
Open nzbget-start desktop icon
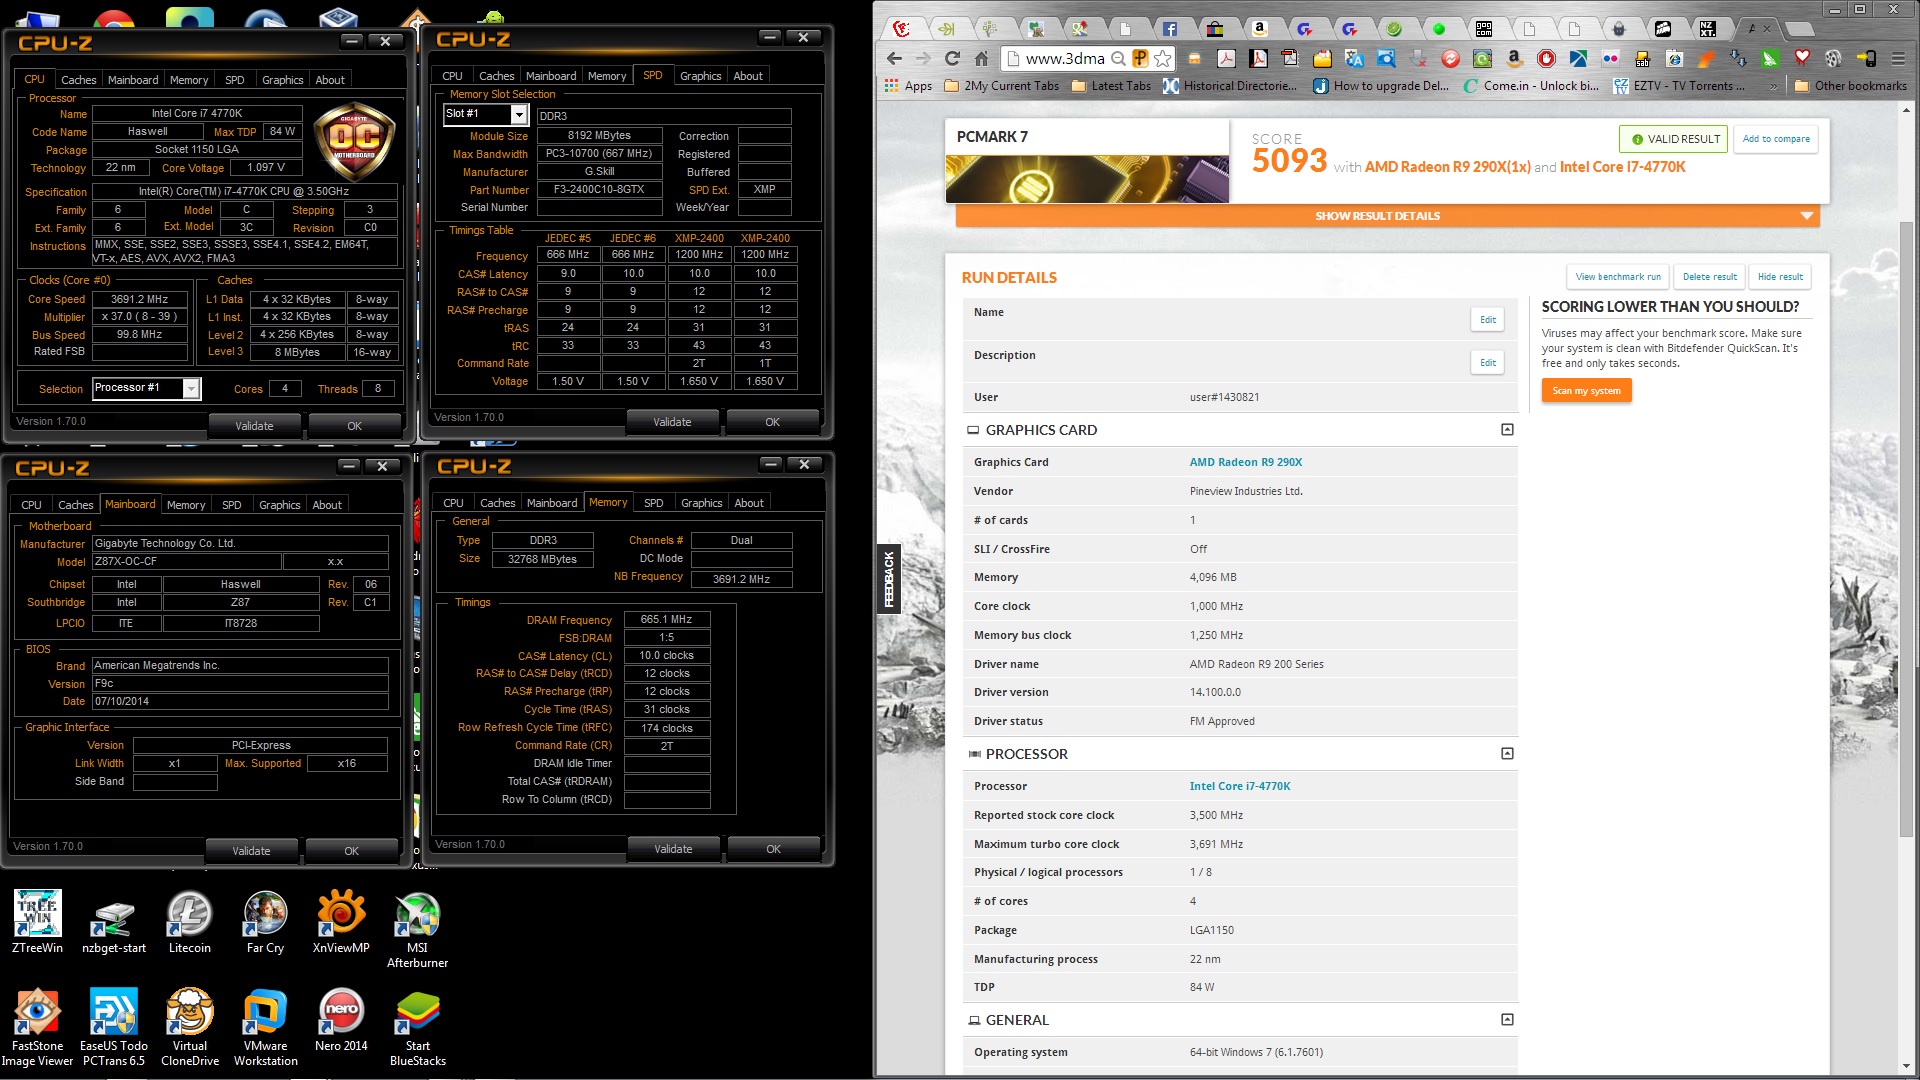point(114,922)
